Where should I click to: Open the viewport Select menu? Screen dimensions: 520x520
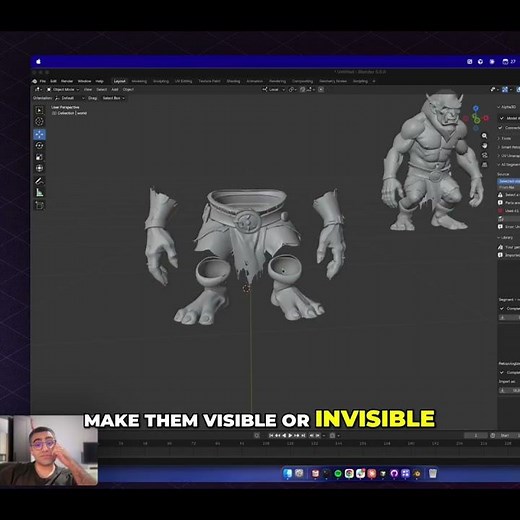[x=102, y=89]
